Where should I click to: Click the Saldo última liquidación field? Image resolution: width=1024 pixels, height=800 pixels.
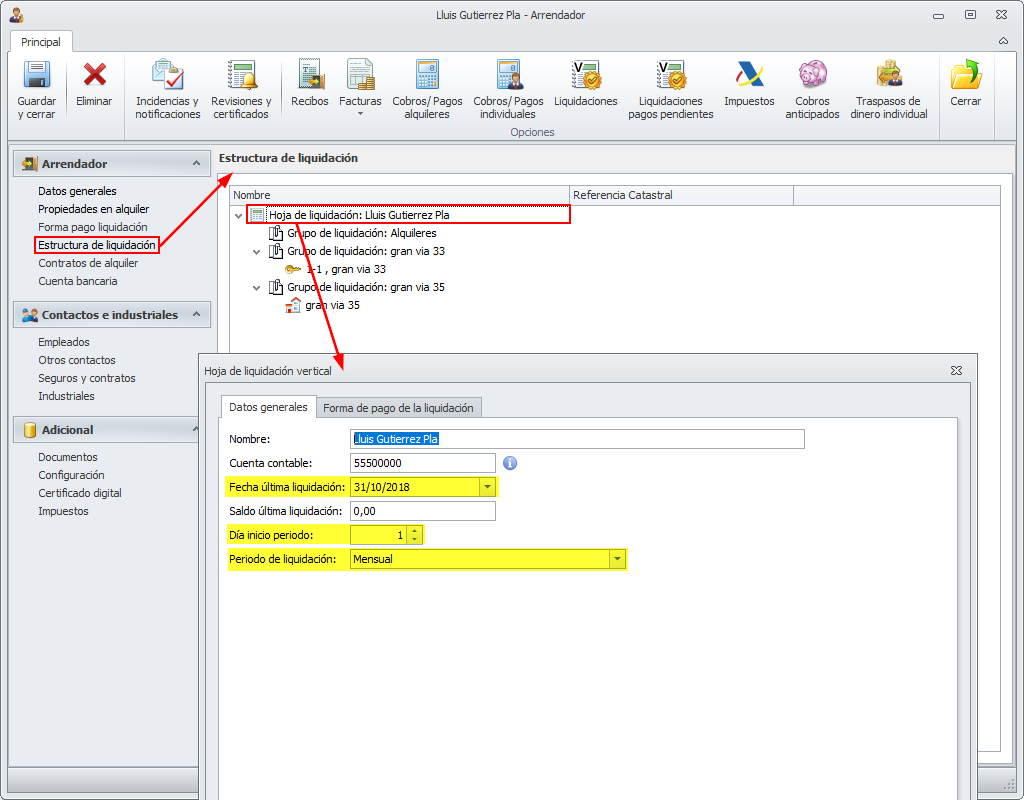point(423,511)
